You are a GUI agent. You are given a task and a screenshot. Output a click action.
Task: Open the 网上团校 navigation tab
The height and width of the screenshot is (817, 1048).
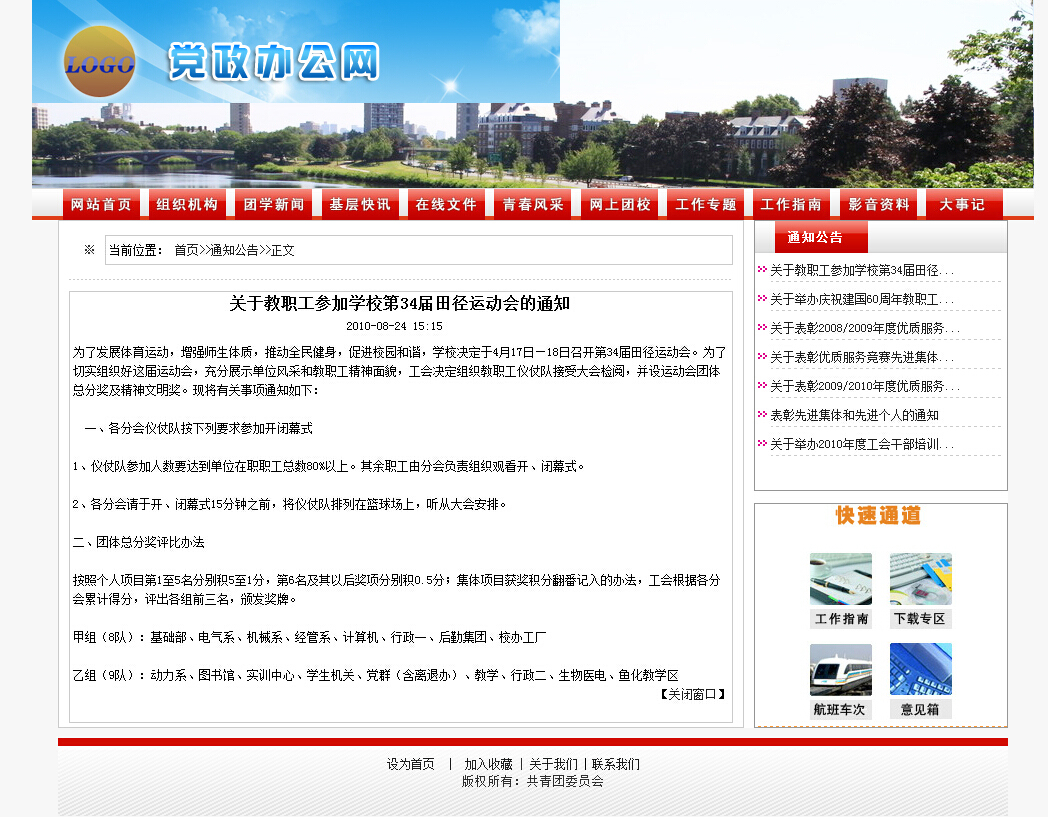pos(620,204)
